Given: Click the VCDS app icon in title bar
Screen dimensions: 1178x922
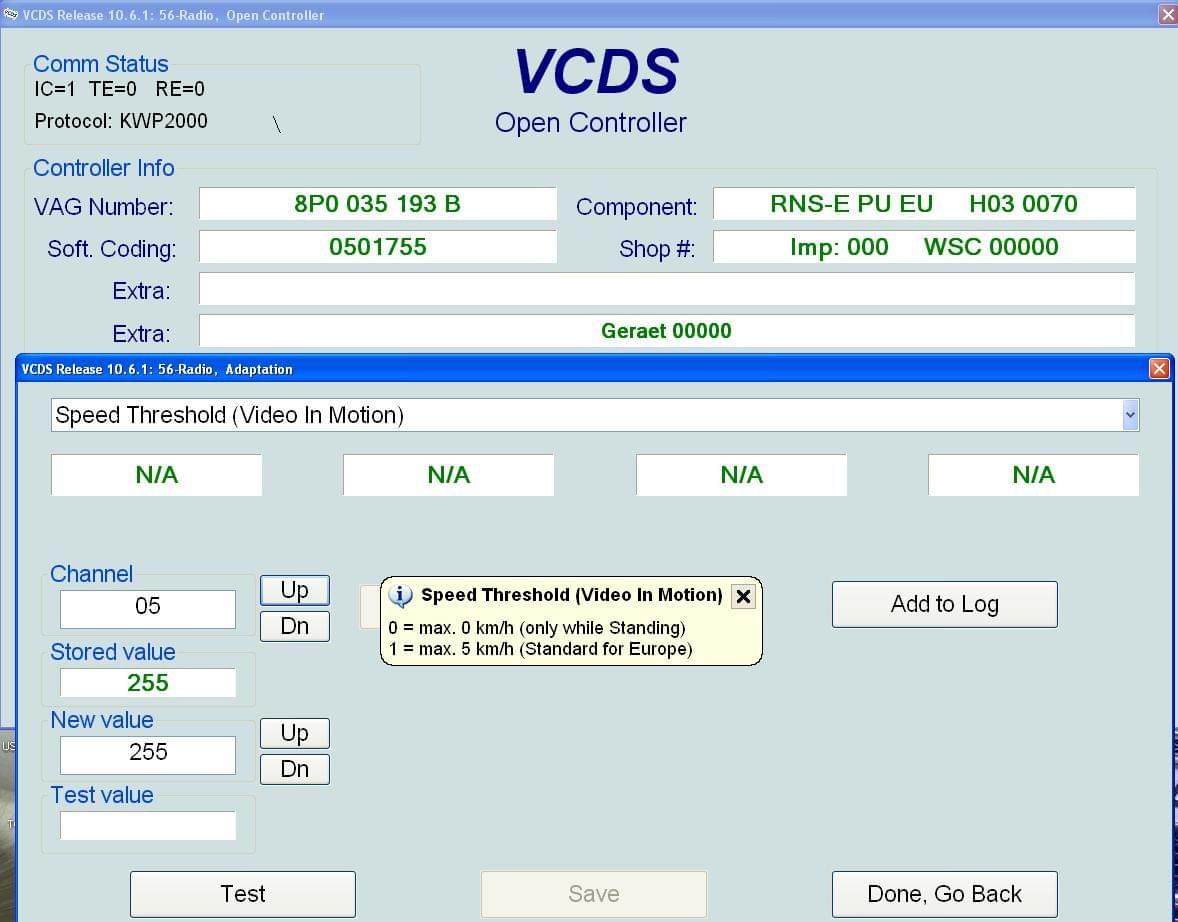Looking at the screenshot, I should 10,14.
